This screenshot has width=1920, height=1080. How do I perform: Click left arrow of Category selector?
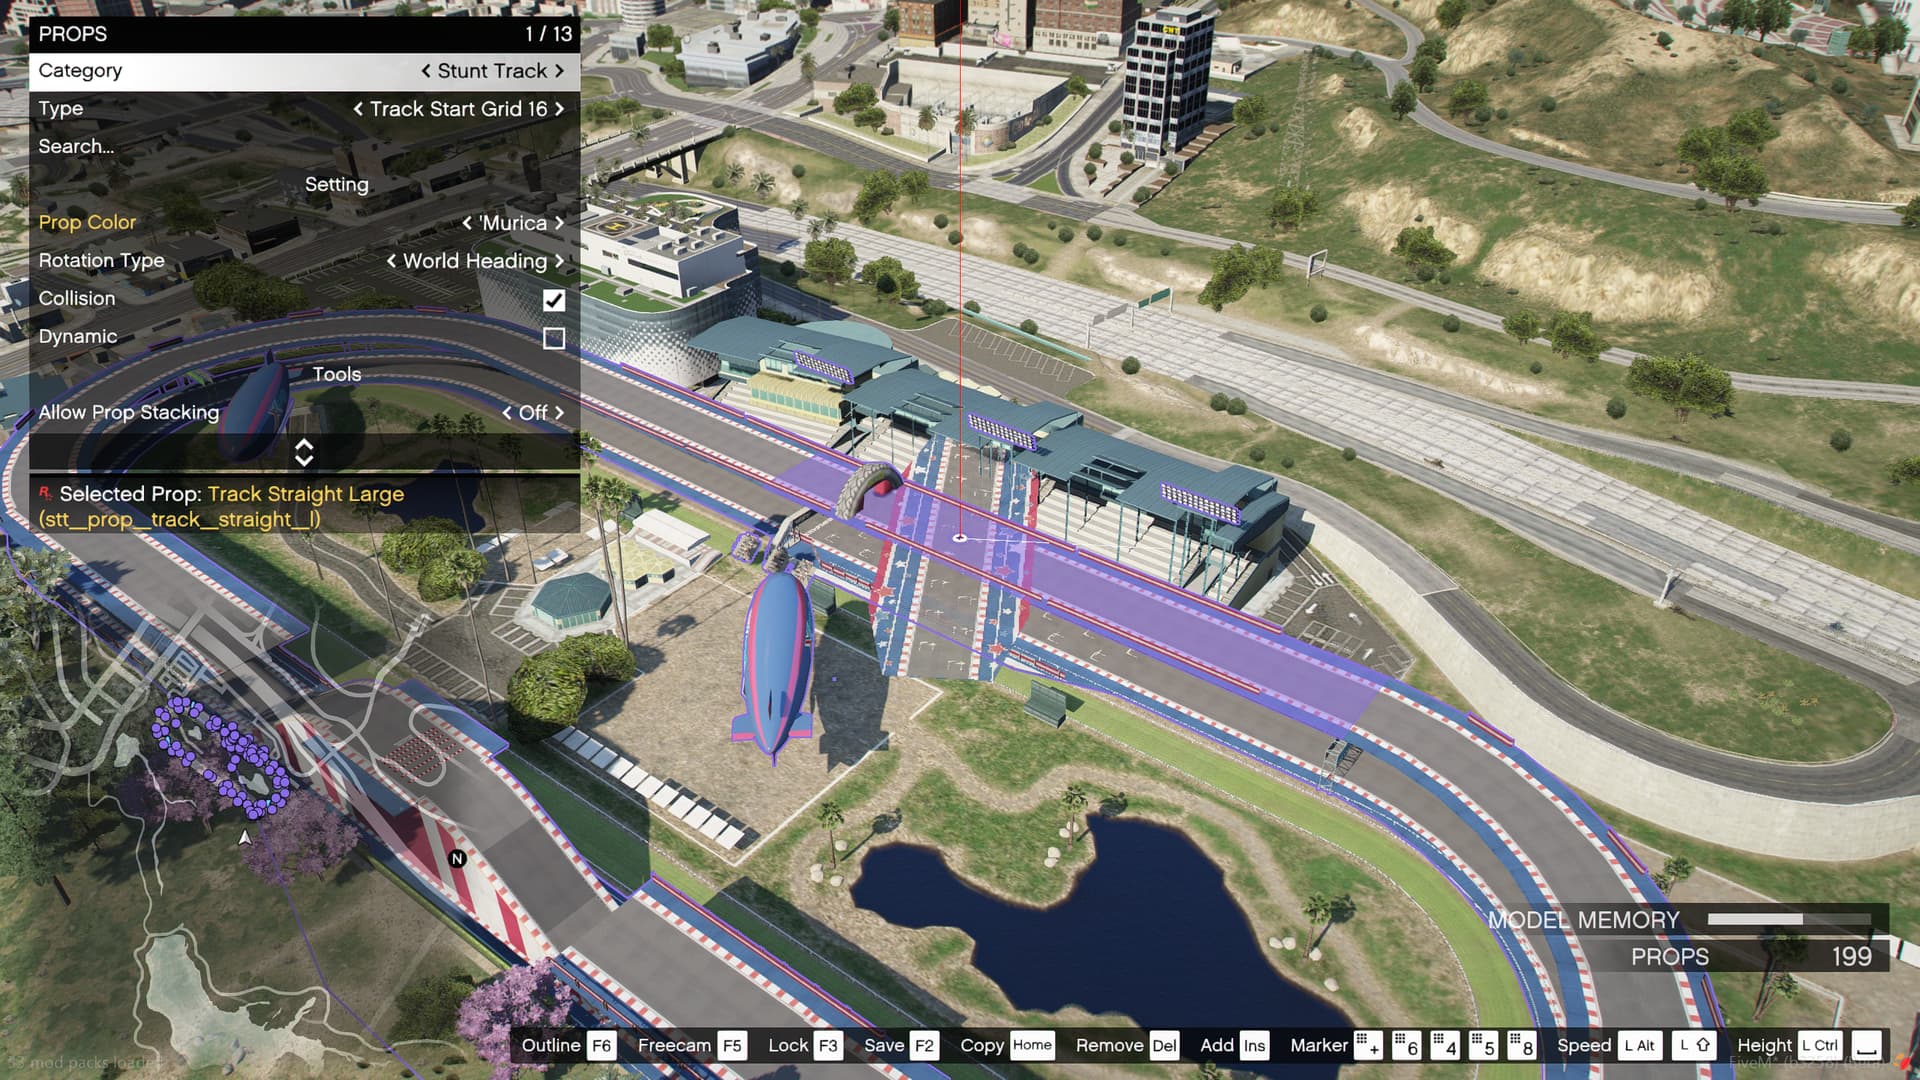(426, 71)
